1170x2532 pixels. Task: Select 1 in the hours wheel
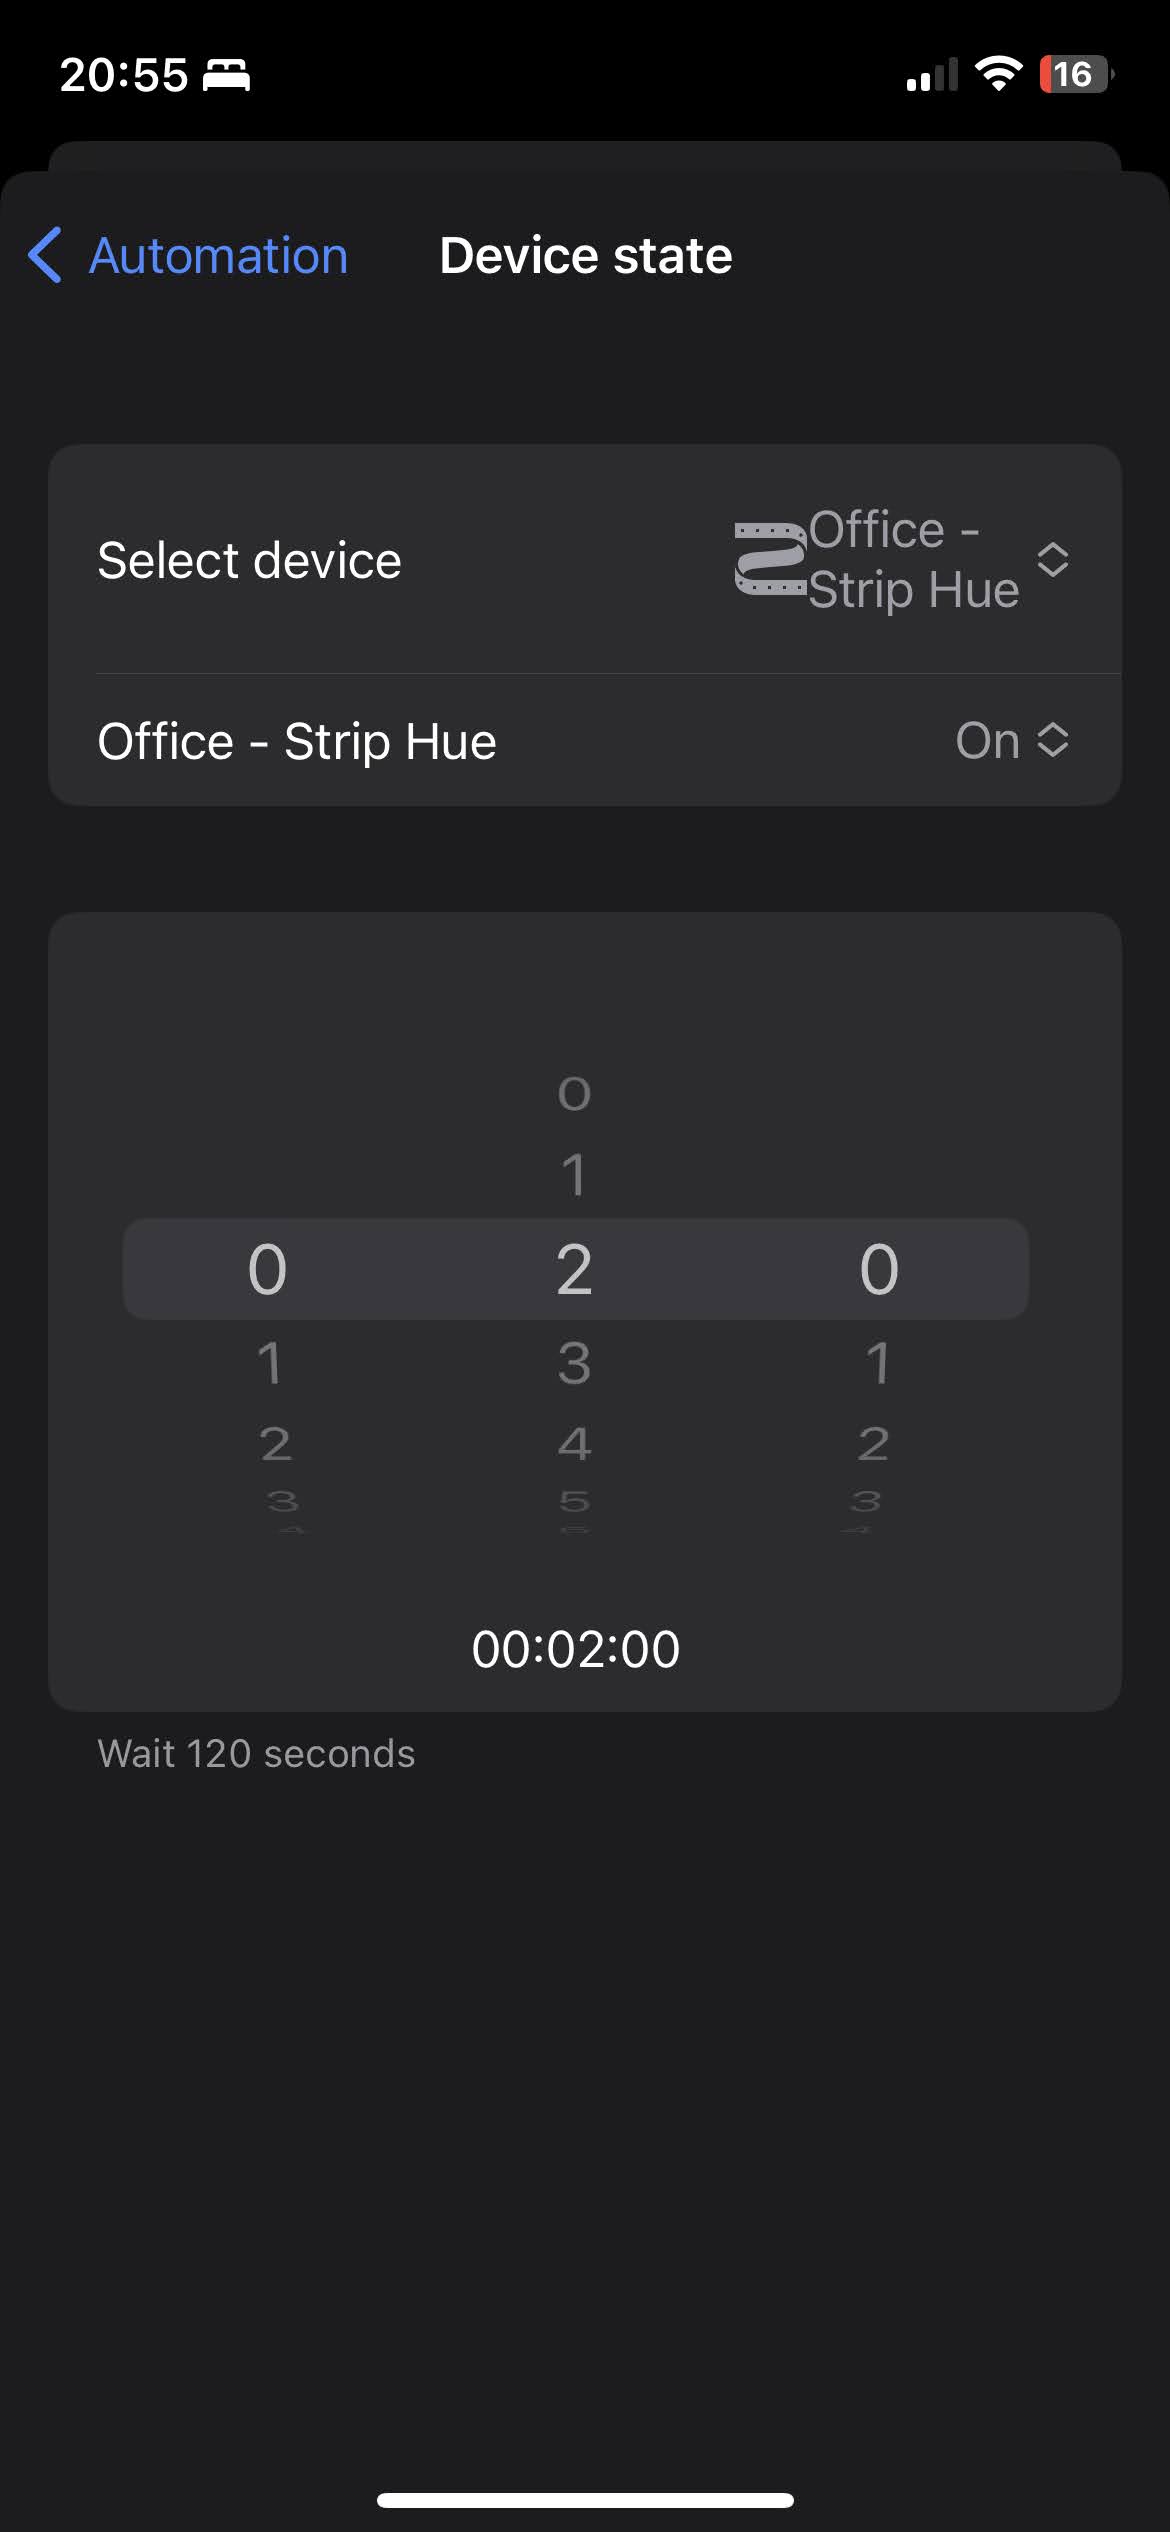pyautogui.click(x=269, y=1363)
